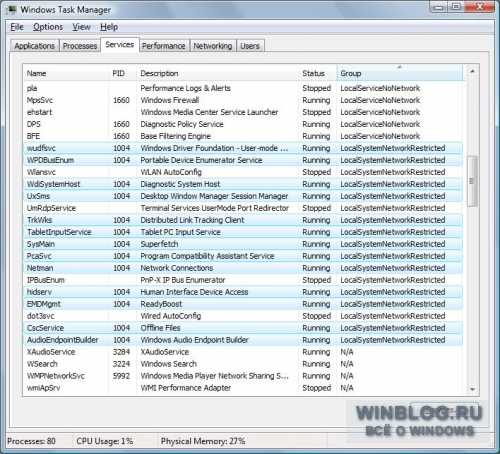500x454 pixels.
Task: Select the Netman service row
Action: (243, 268)
